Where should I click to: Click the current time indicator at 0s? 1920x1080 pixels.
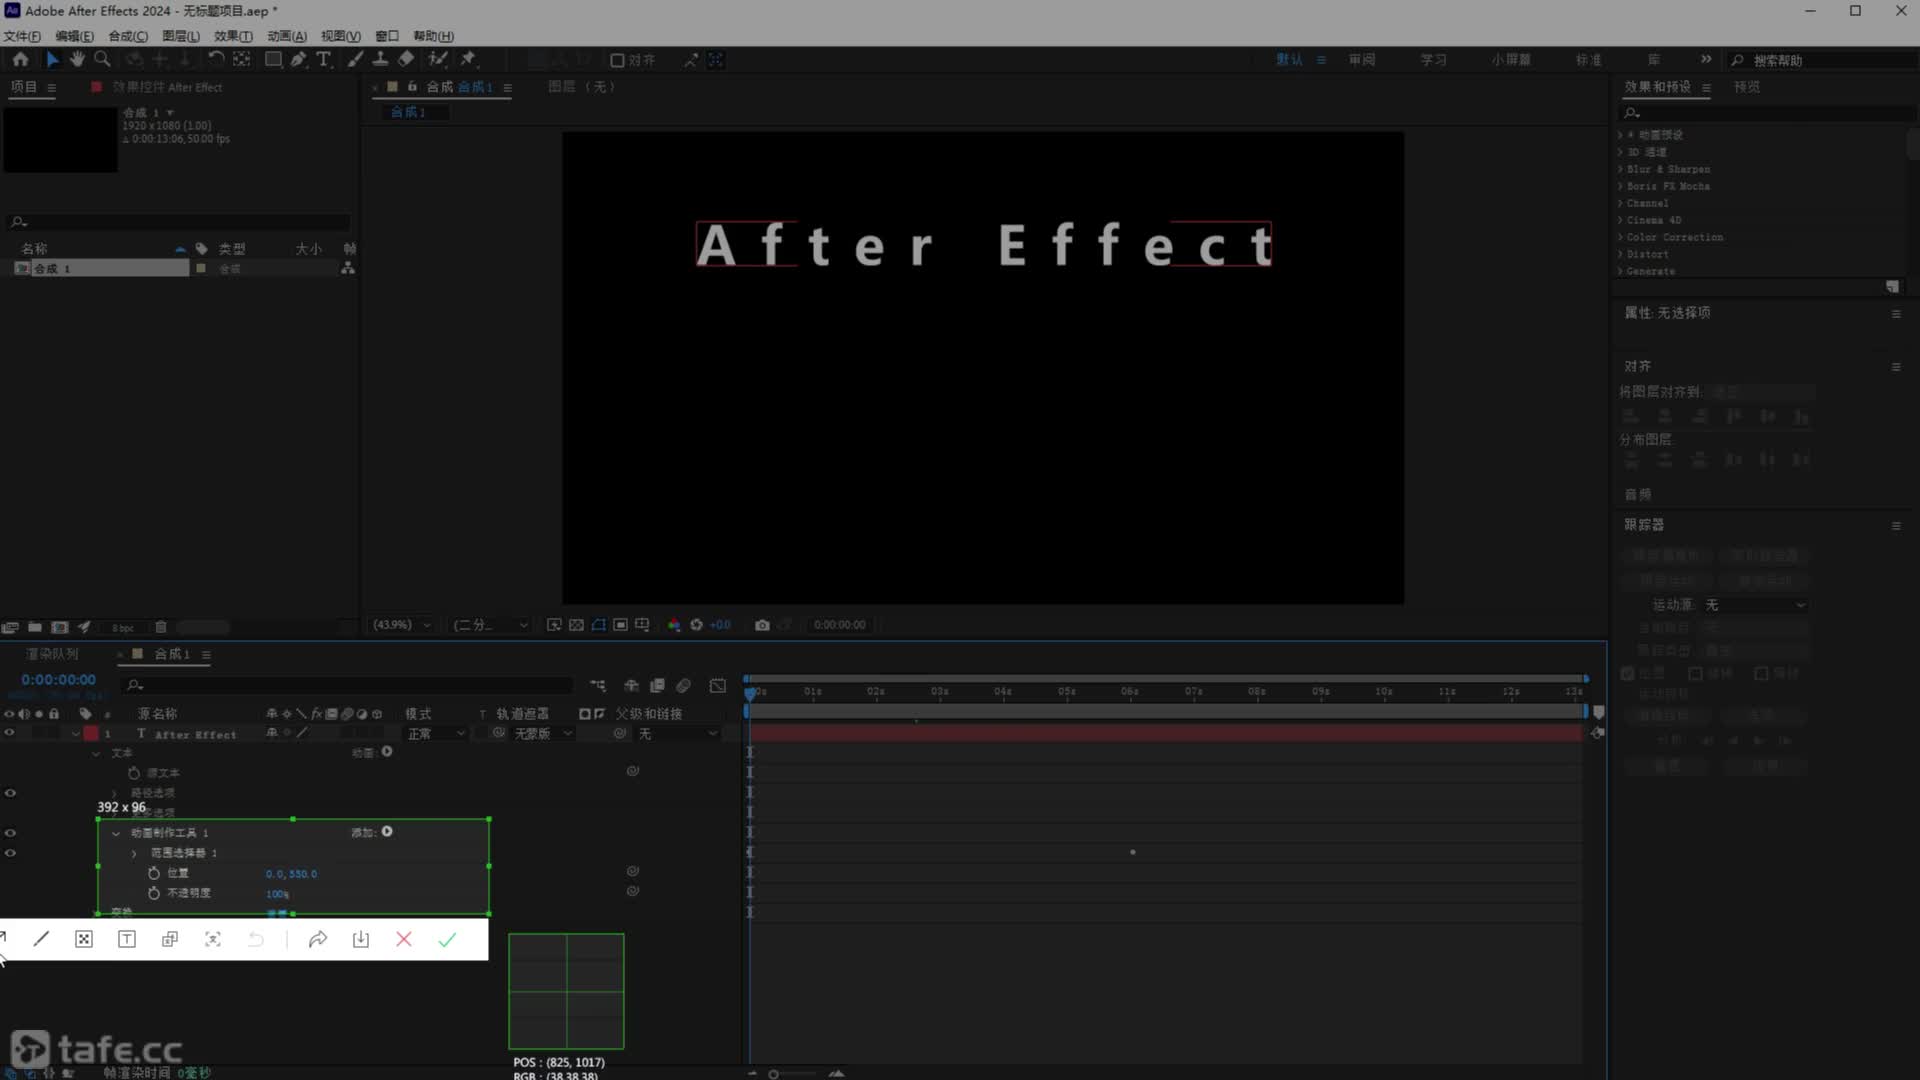point(750,692)
